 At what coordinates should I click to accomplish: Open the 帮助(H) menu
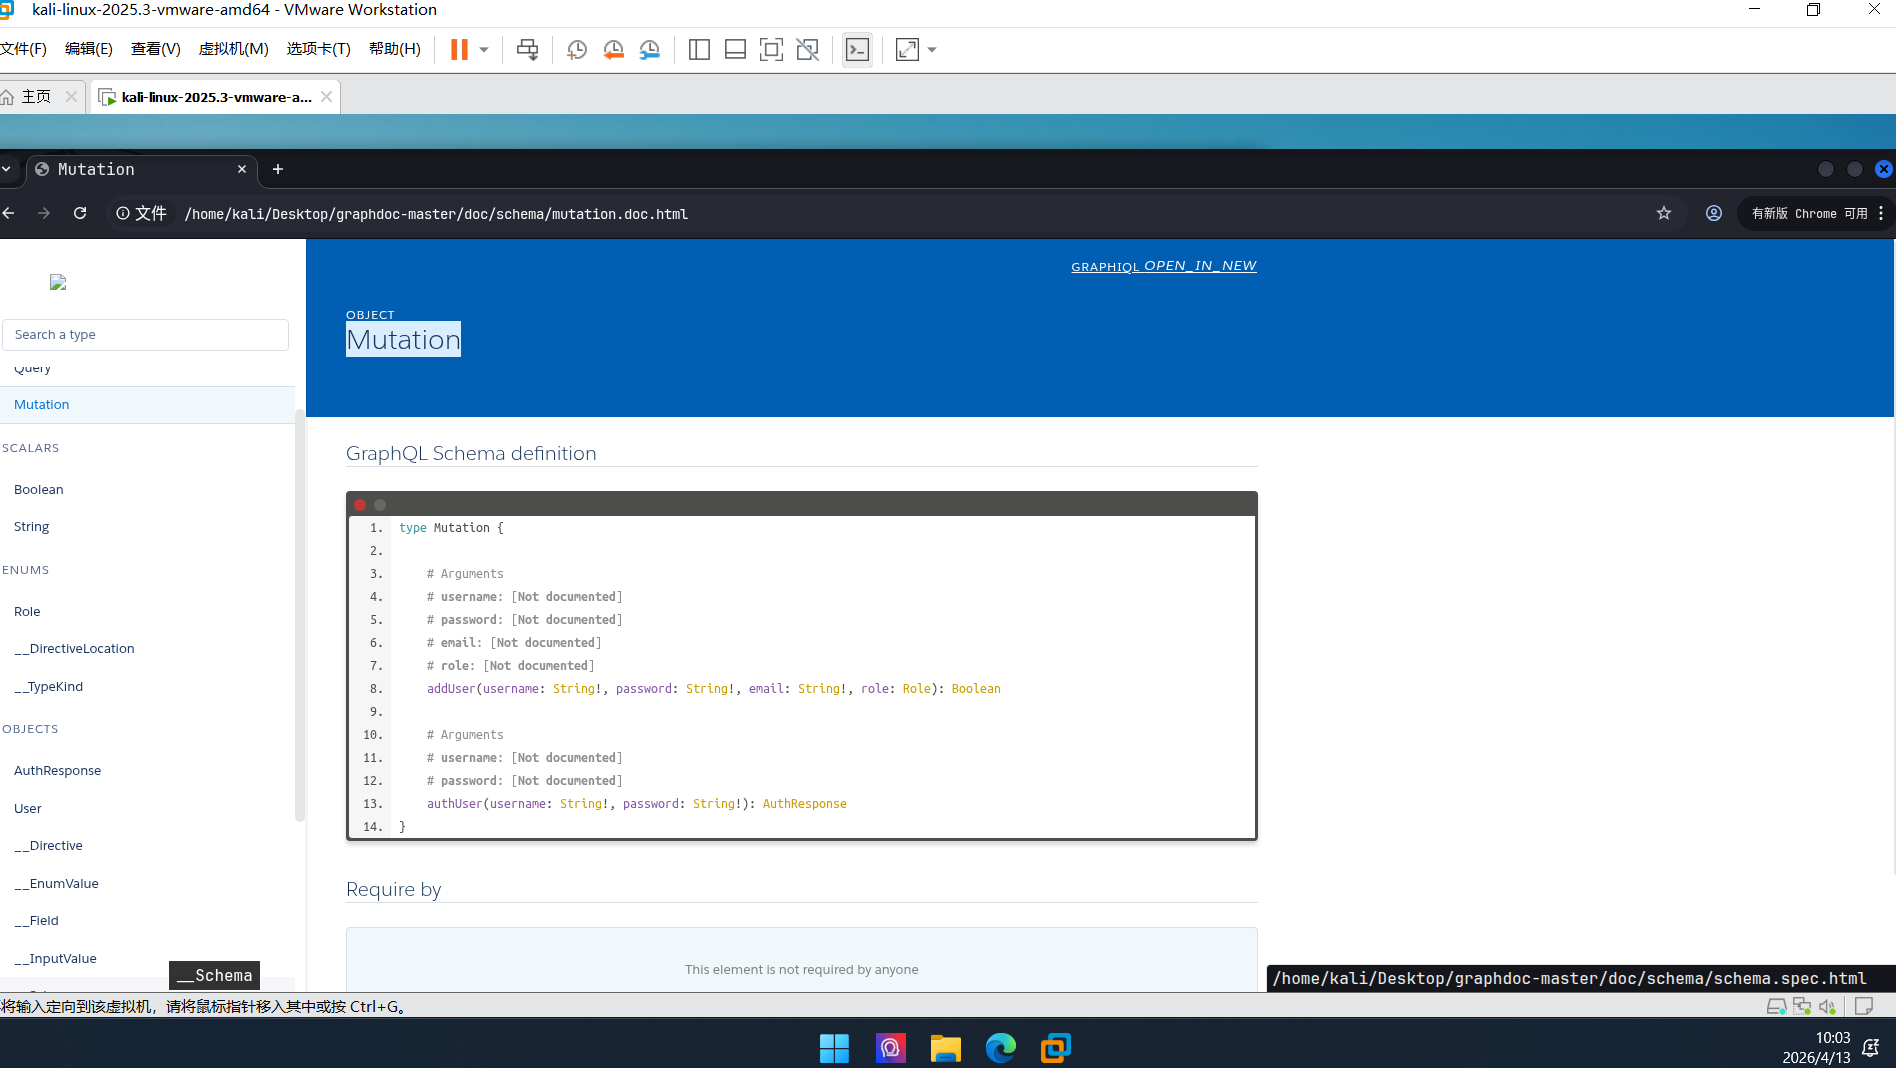coord(395,49)
